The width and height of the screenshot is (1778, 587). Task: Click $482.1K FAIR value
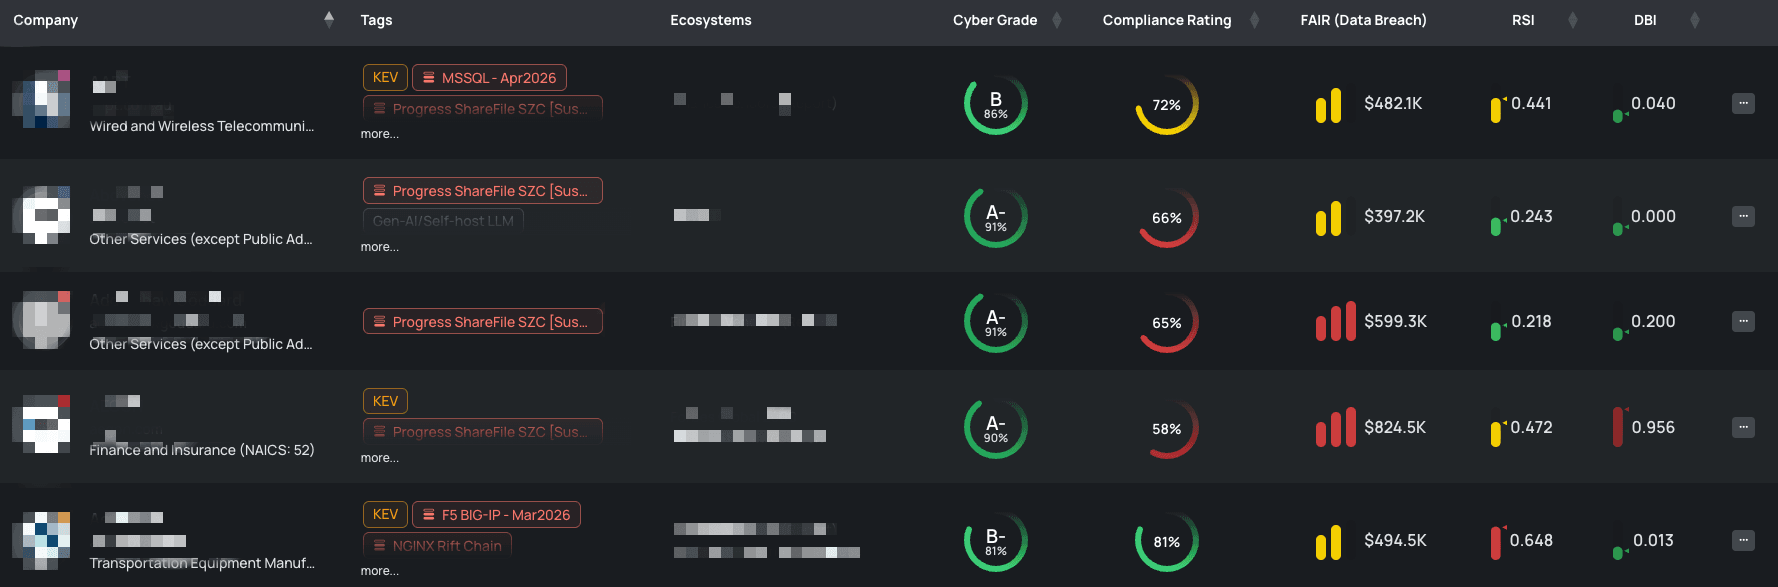point(1393,103)
